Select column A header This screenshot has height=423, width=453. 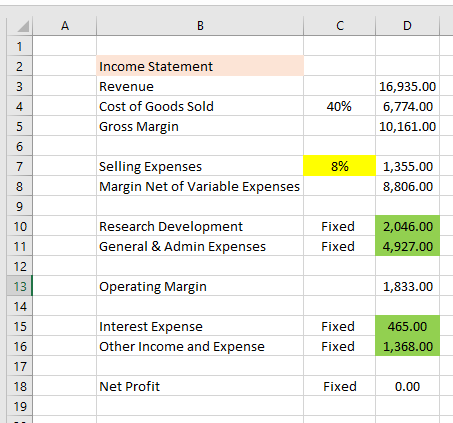(x=65, y=26)
